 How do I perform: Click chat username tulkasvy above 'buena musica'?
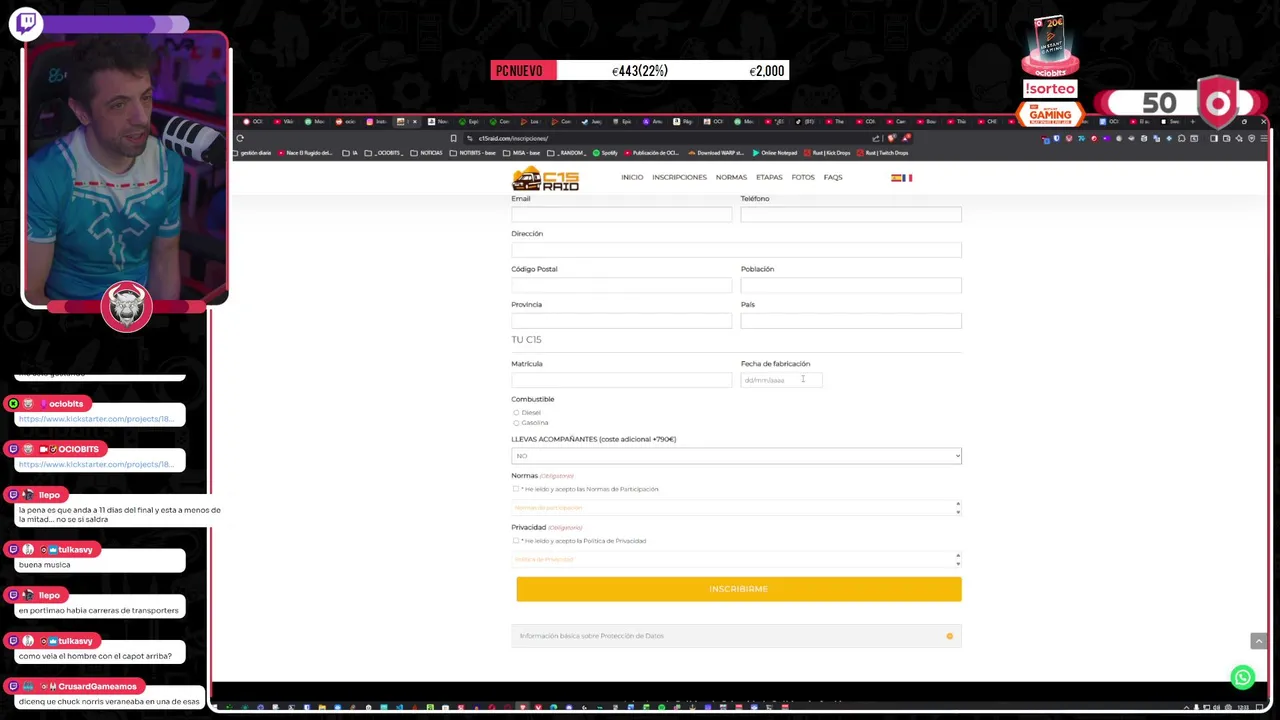coord(75,550)
